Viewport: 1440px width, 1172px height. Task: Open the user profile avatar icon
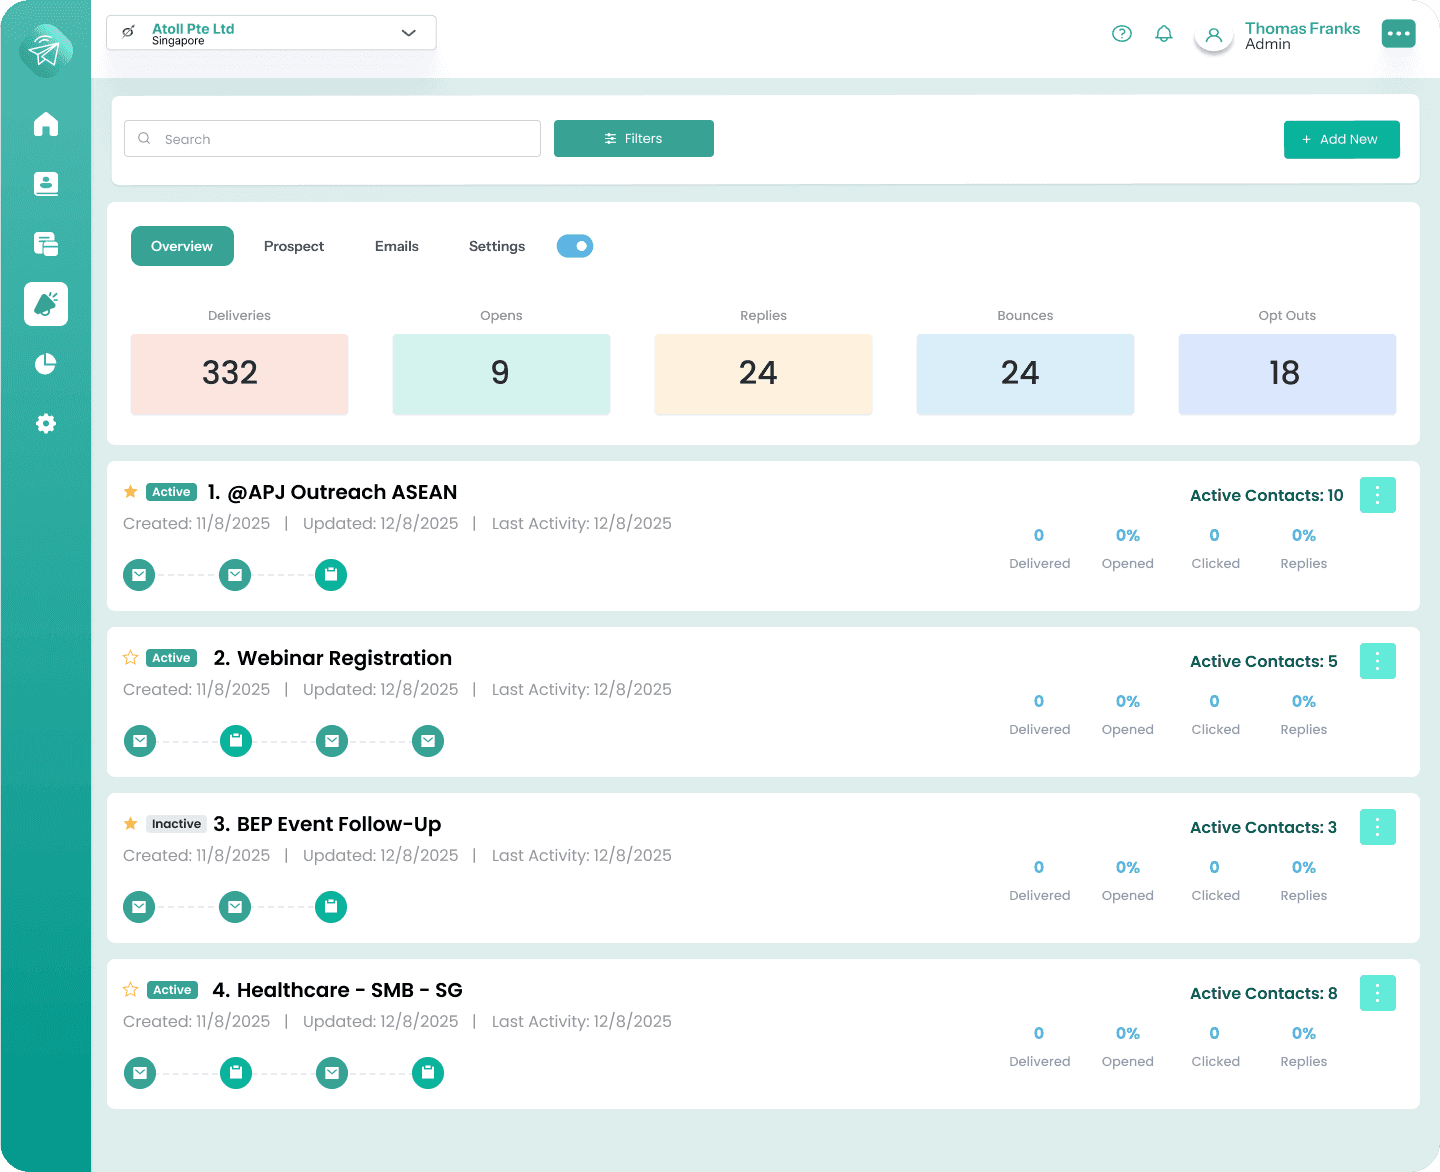coord(1212,36)
